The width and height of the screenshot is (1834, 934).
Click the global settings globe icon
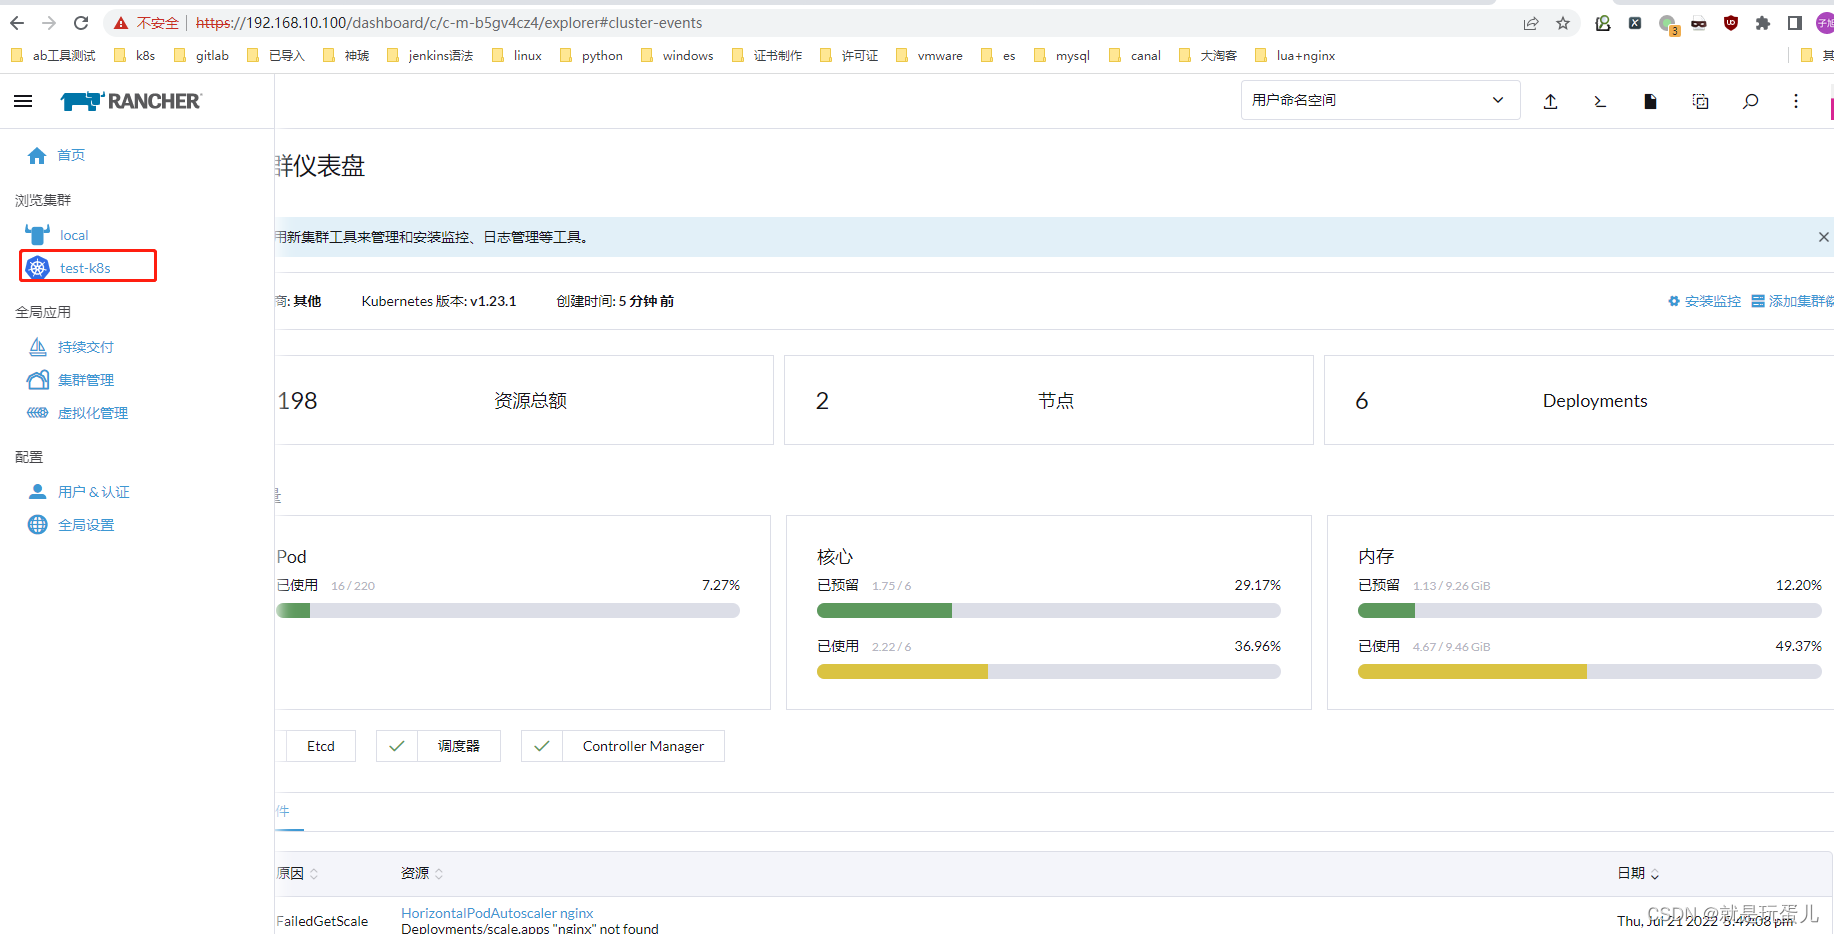point(37,525)
